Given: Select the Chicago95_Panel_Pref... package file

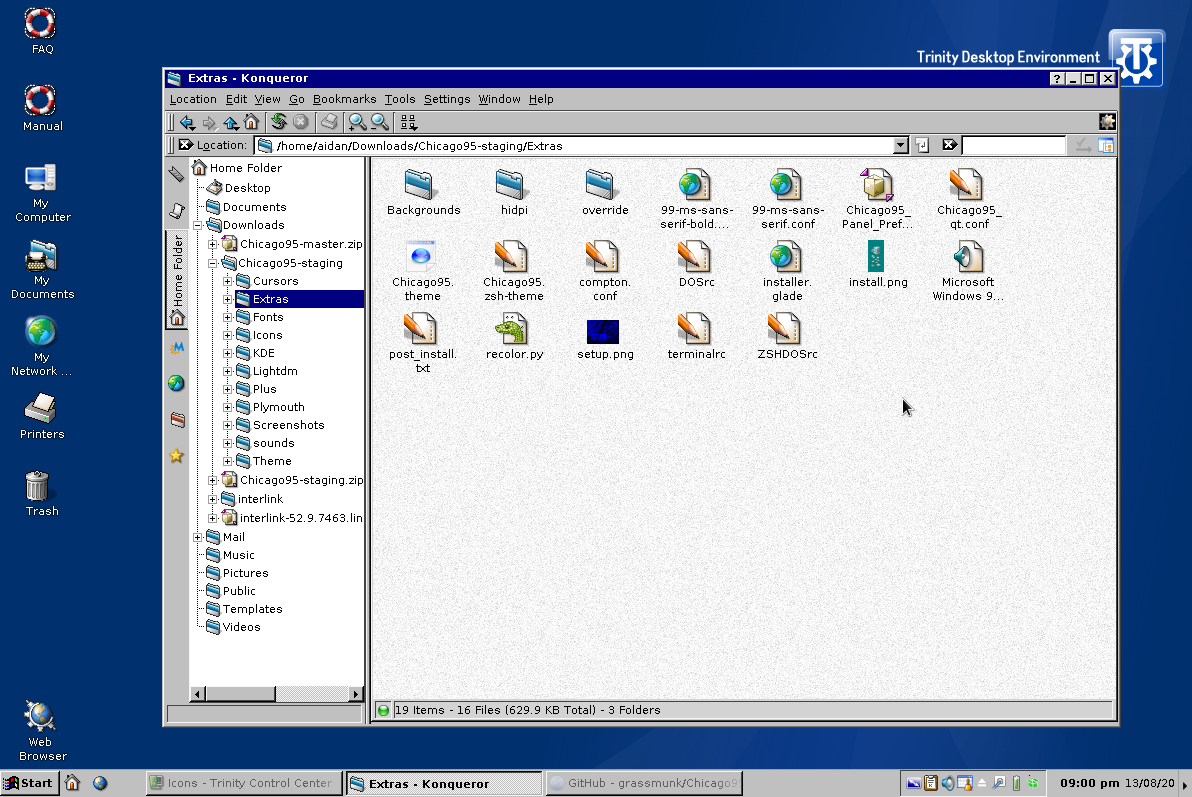Looking at the screenshot, I should coord(877,199).
